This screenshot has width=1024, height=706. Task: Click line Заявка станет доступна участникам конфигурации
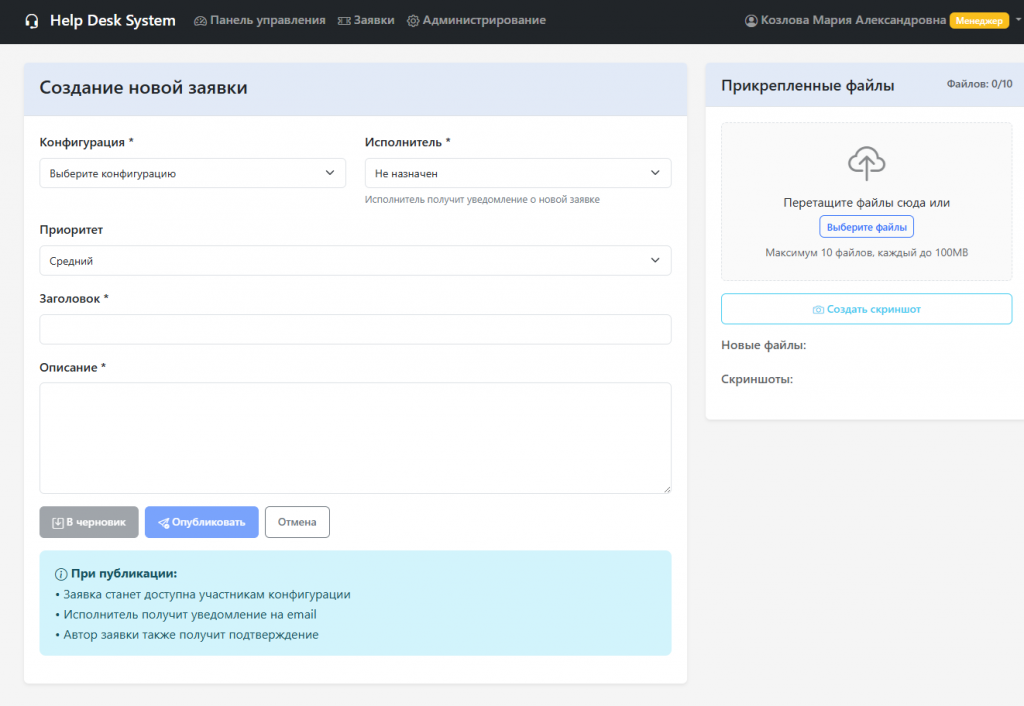tap(206, 594)
